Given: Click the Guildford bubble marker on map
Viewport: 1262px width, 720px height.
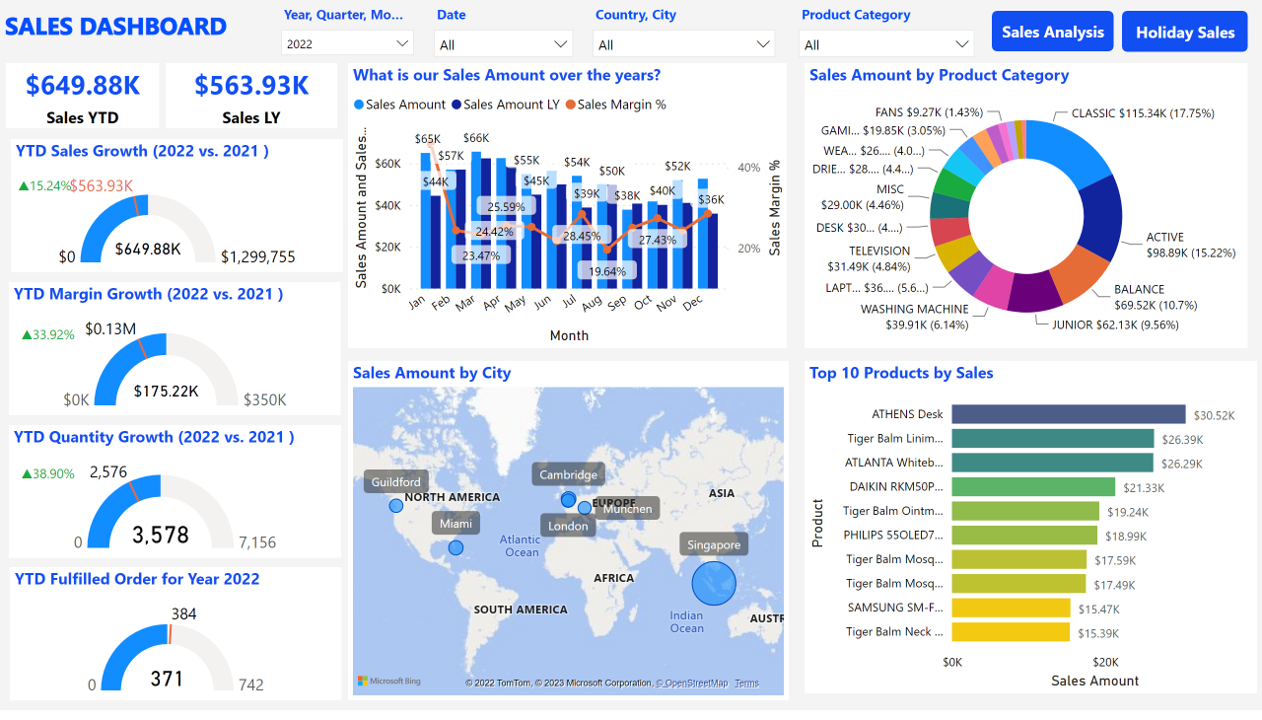Looking at the screenshot, I should pos(396,506).
